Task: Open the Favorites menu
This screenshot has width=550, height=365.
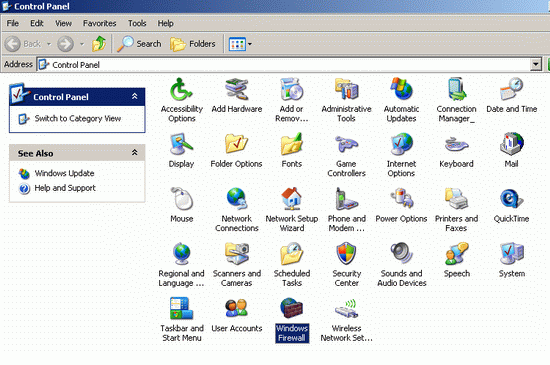Action: coord(100,23)
